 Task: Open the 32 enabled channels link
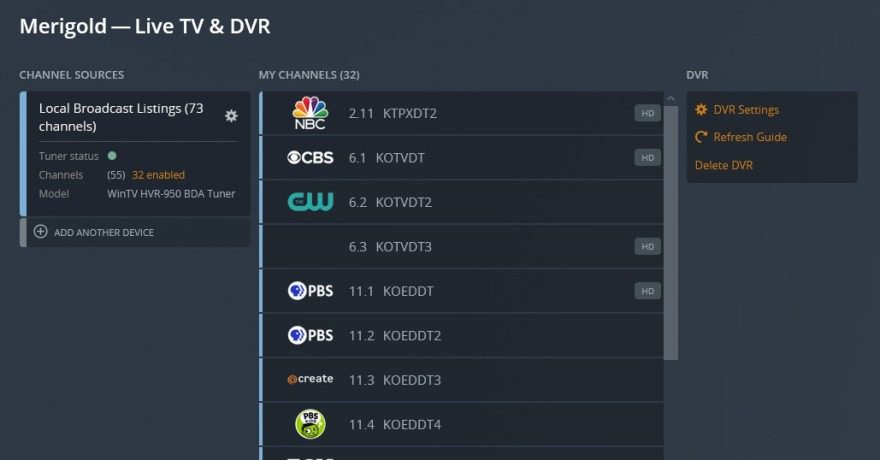[x=158, y=175]
